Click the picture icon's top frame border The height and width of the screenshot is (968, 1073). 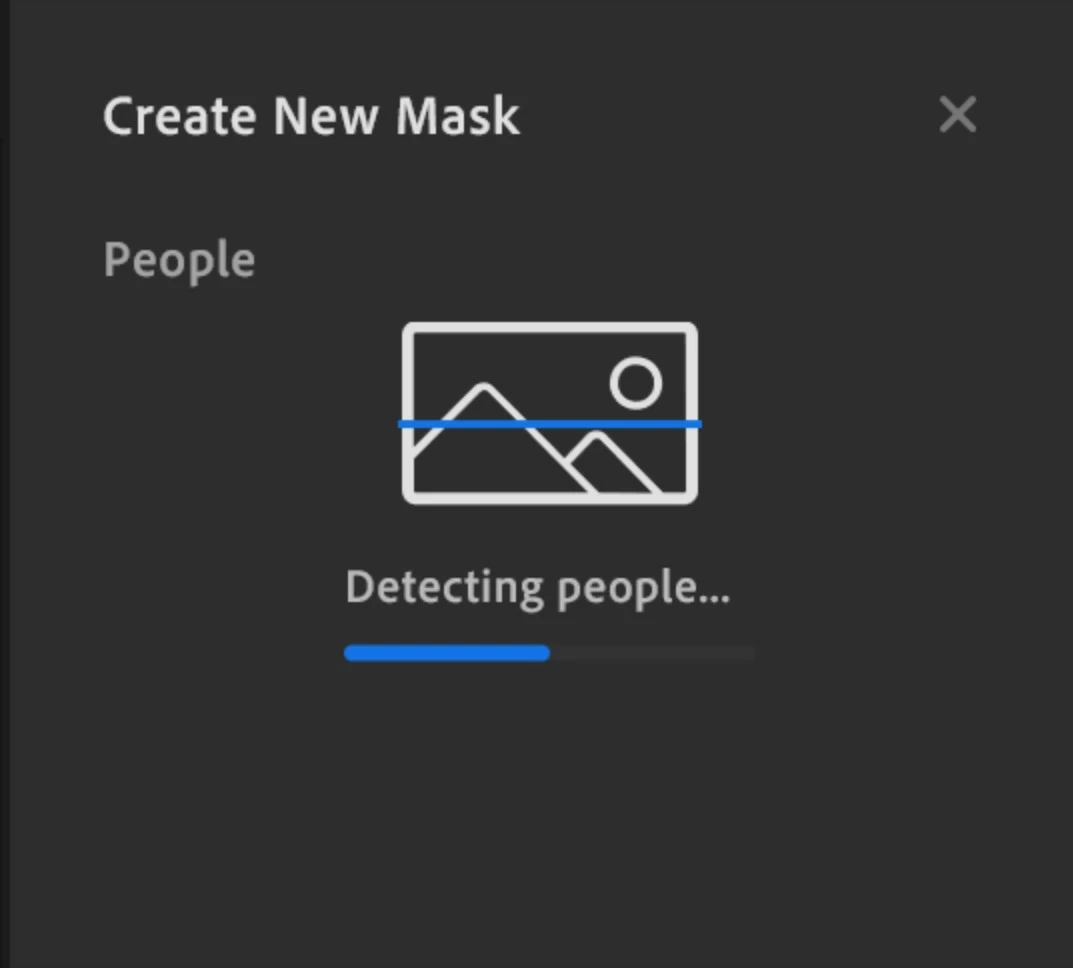point(550,328)
